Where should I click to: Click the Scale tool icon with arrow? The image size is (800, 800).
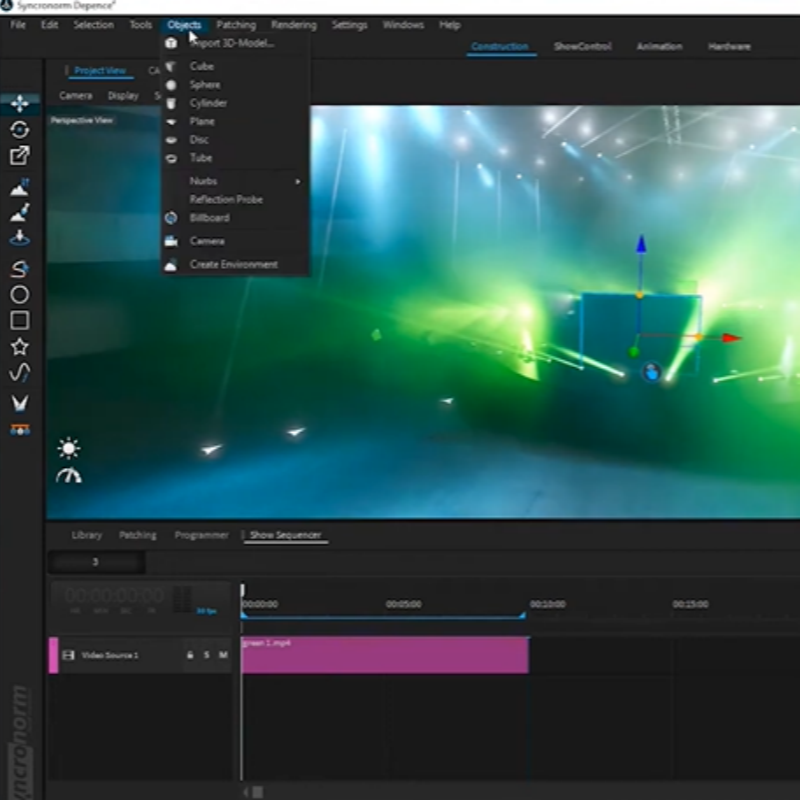point(19,156)
